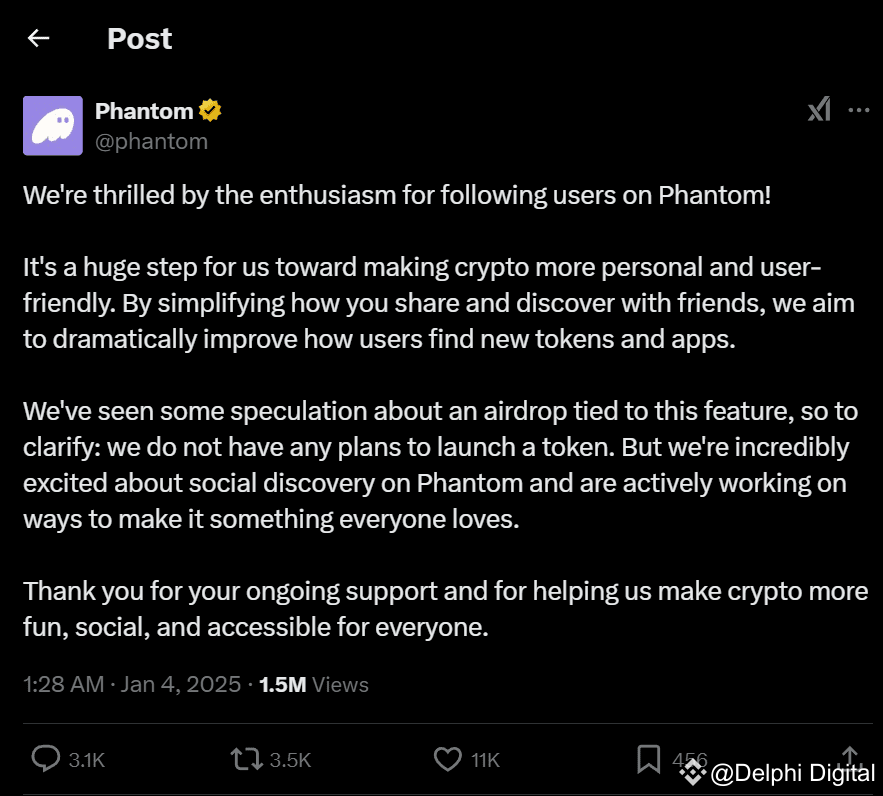Click the @Delphi Digital watermark text
Screen dimensions: 883x796
(792, 772)
